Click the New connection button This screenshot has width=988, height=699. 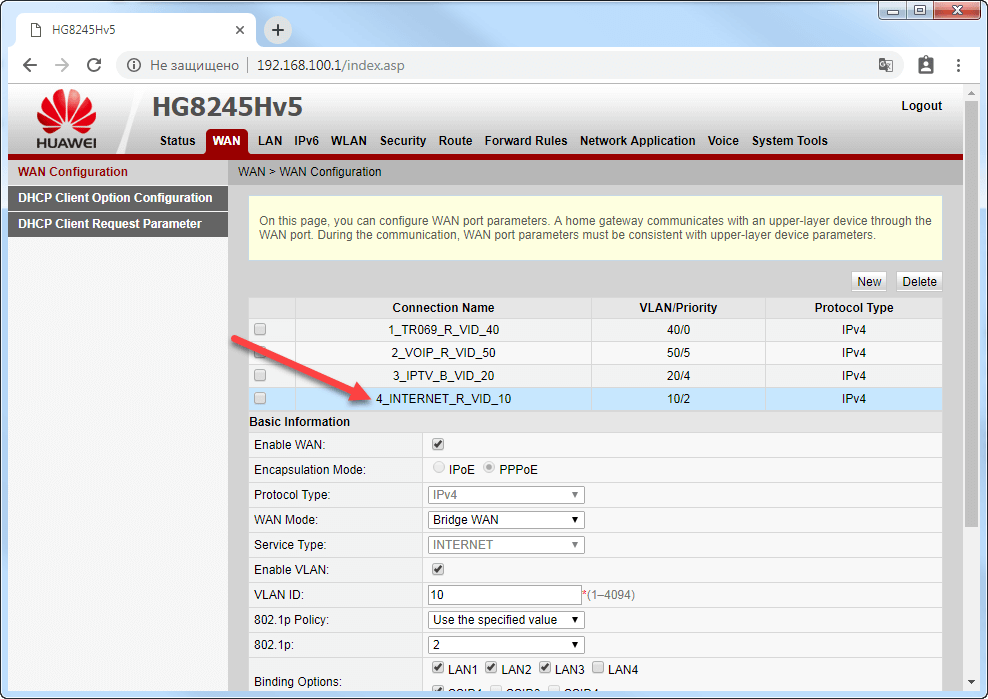pyautogui.click(x=869, y=282)
